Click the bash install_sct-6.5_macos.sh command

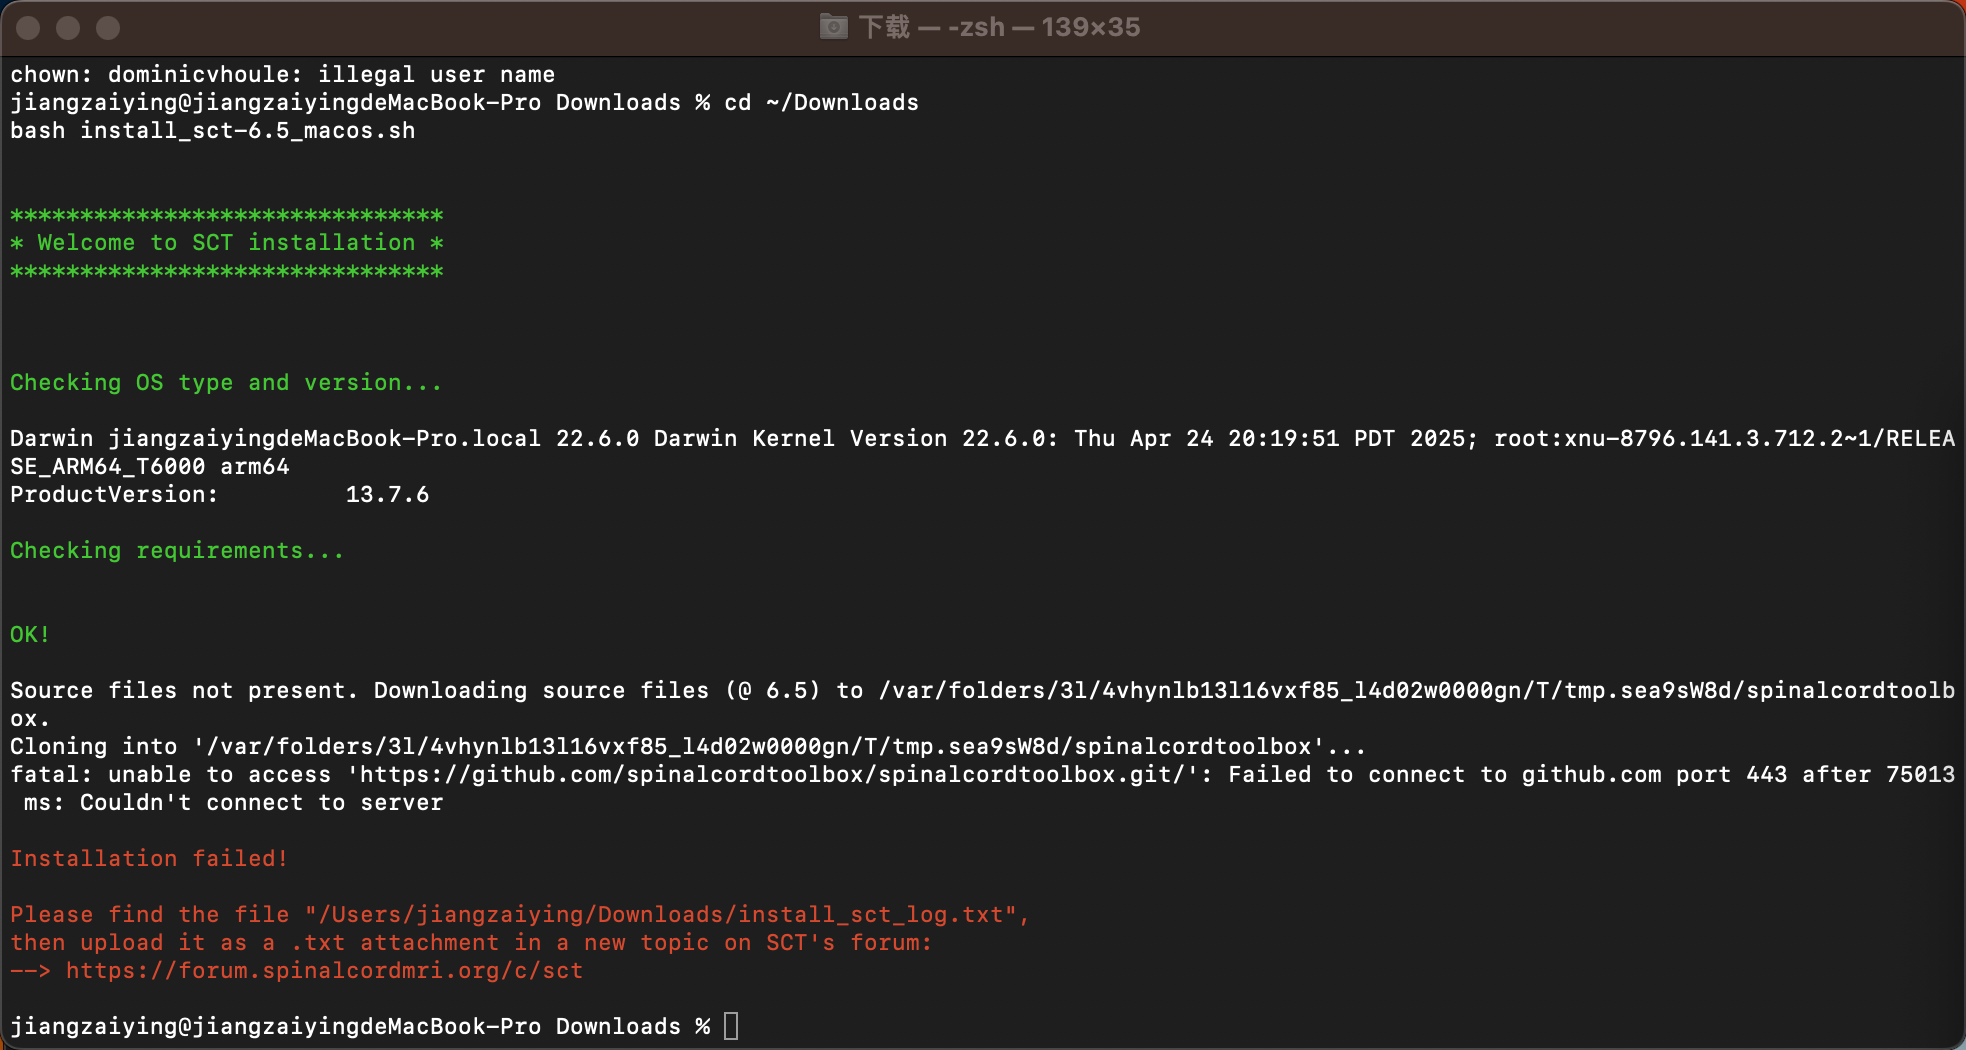[213, 131]
